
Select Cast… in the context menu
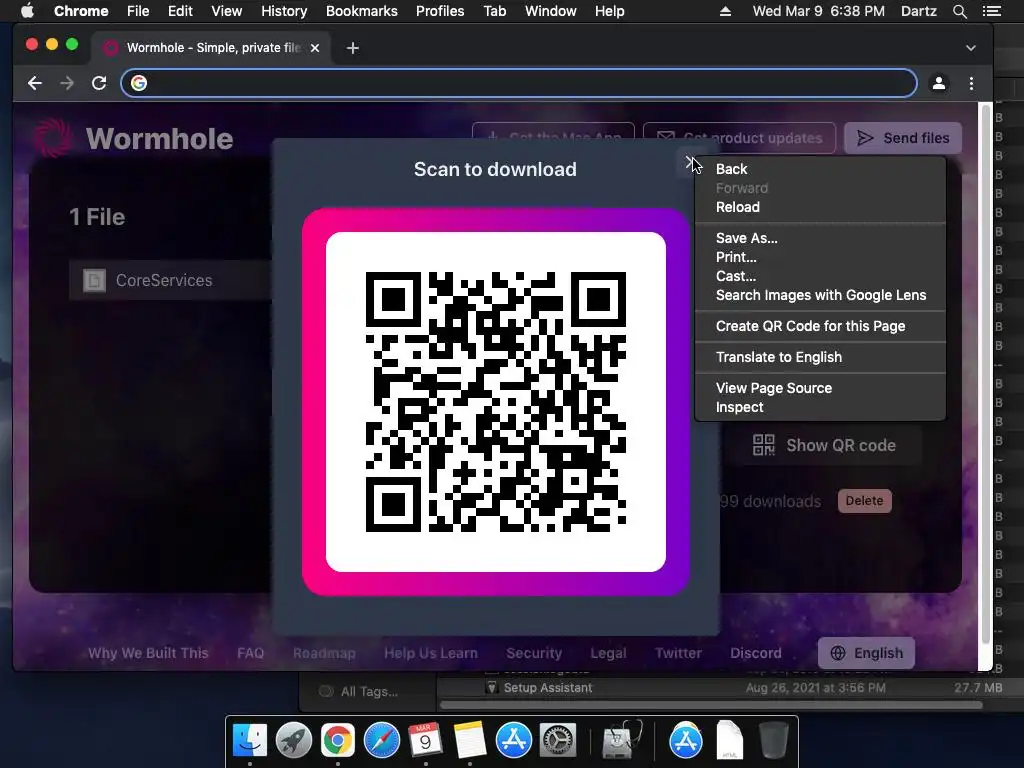click(x=820, y=276)
